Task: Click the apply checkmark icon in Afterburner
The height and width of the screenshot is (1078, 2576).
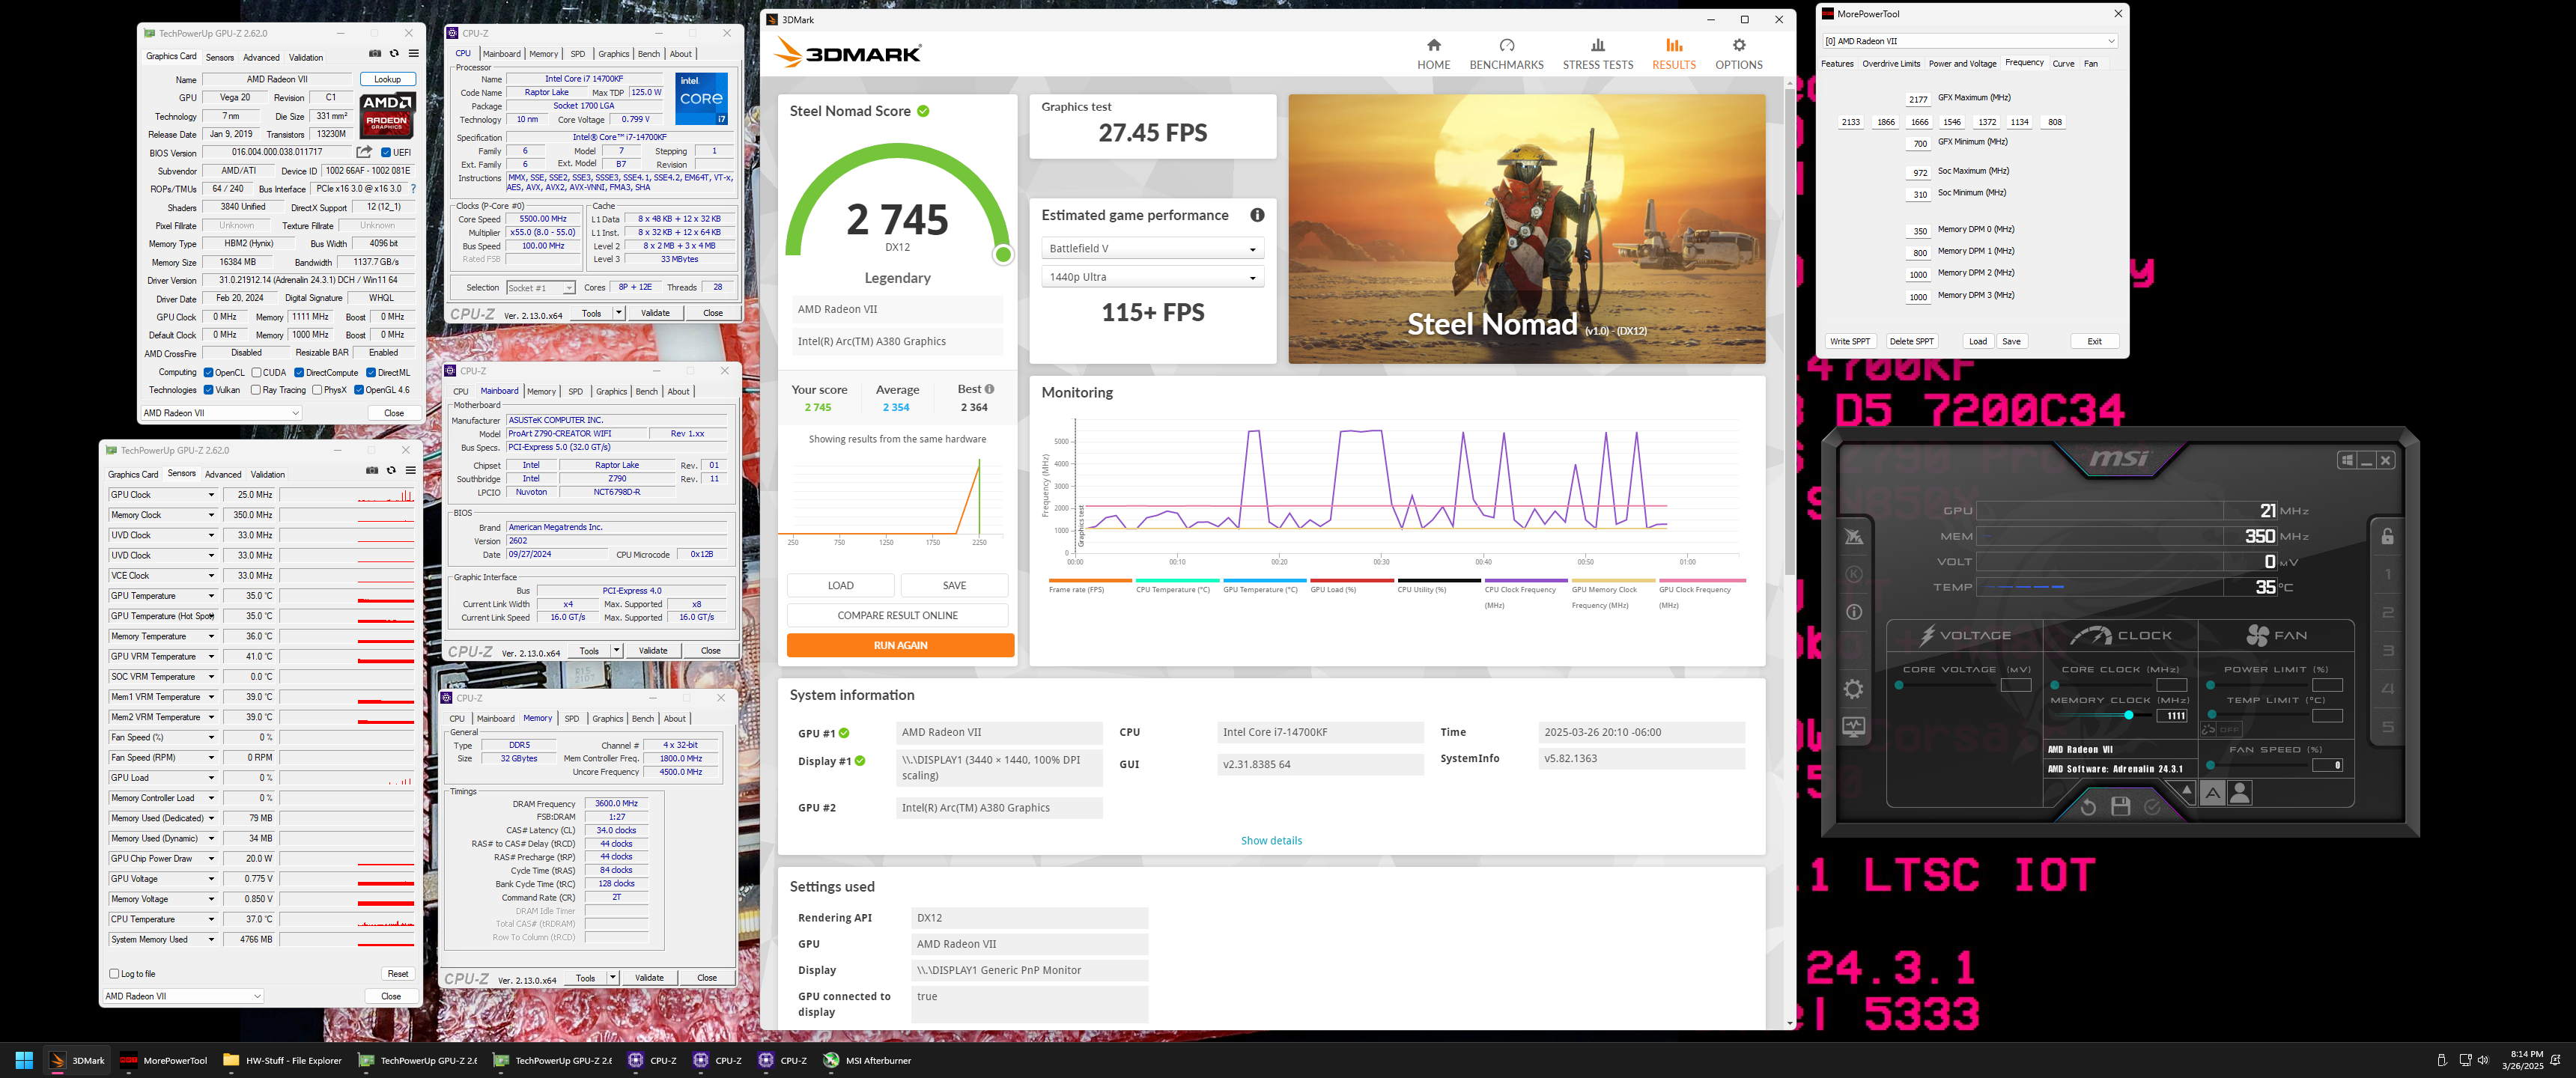Action: pos(2152,806)
